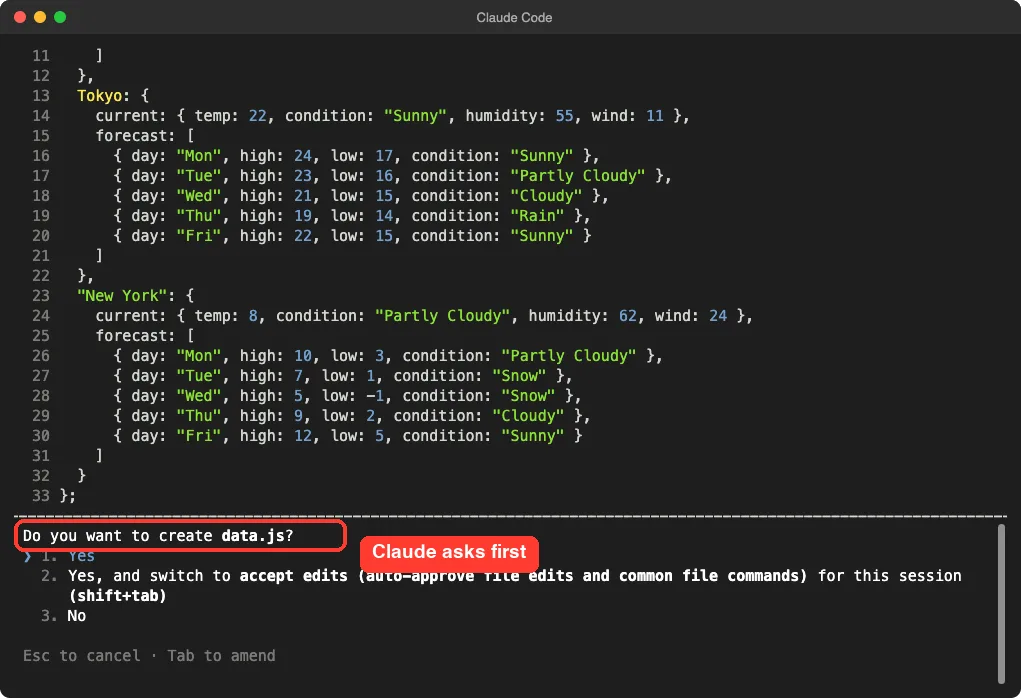The height and width of the screenshot is (698, 1021).
Task: Choose Yes and switch to accept edits option
Action: 501,585
